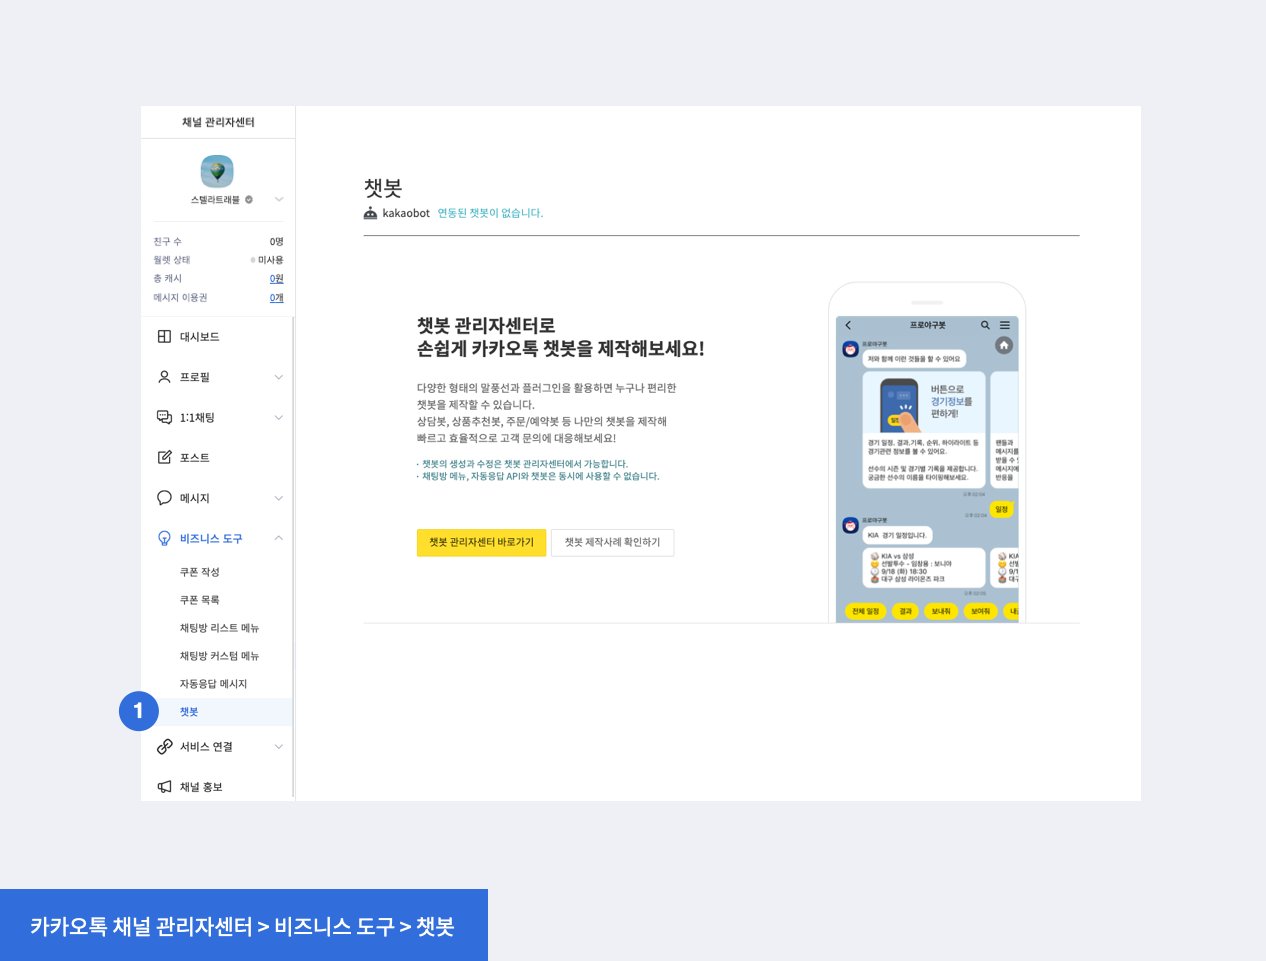Click the post pencil icon
This screenshot has width=1266, height=961.
164,457
